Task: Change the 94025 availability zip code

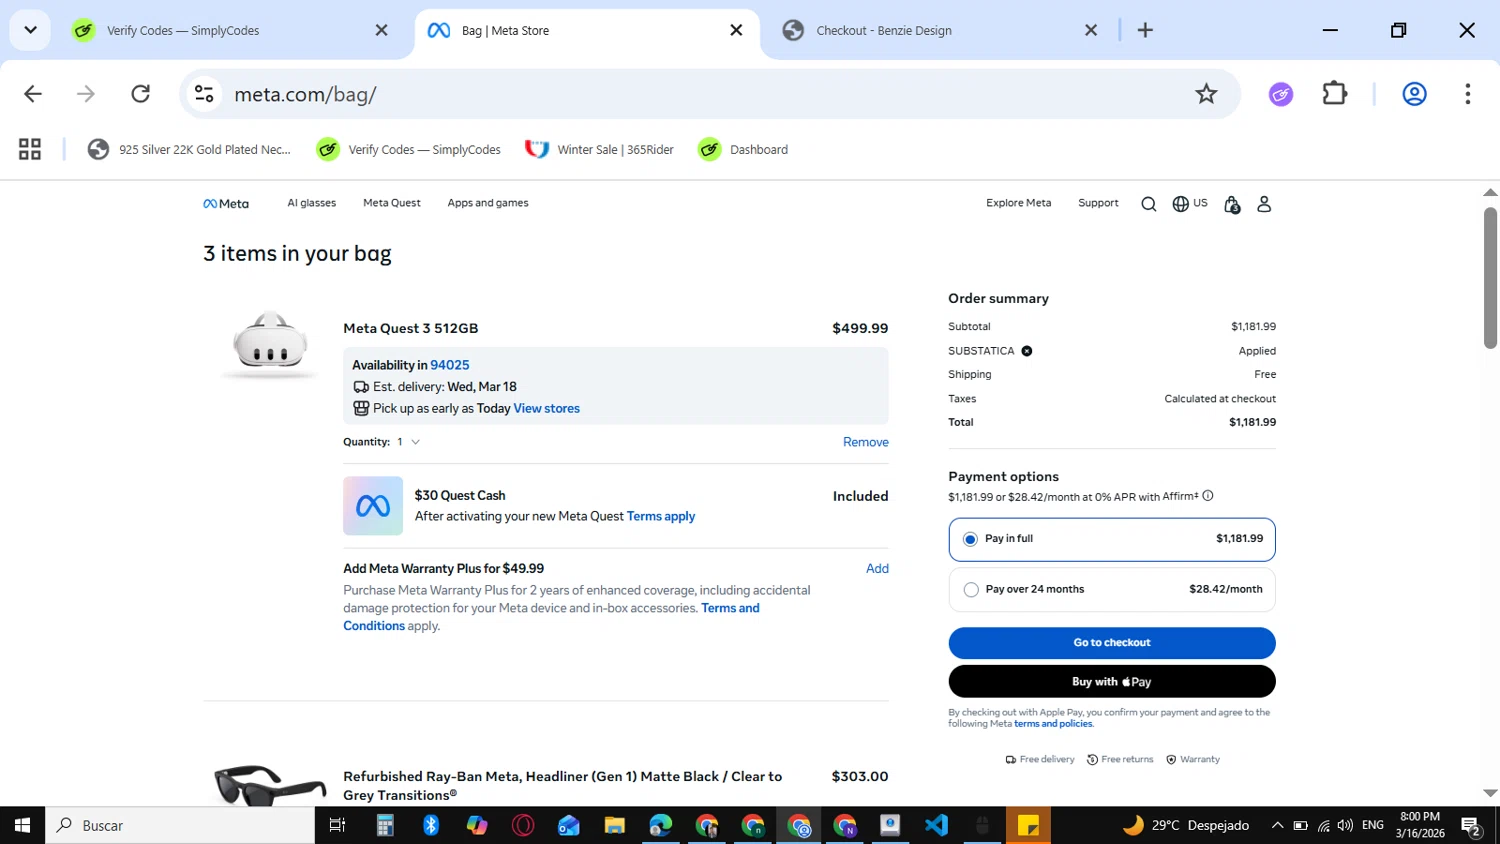Action: (450, 366)
